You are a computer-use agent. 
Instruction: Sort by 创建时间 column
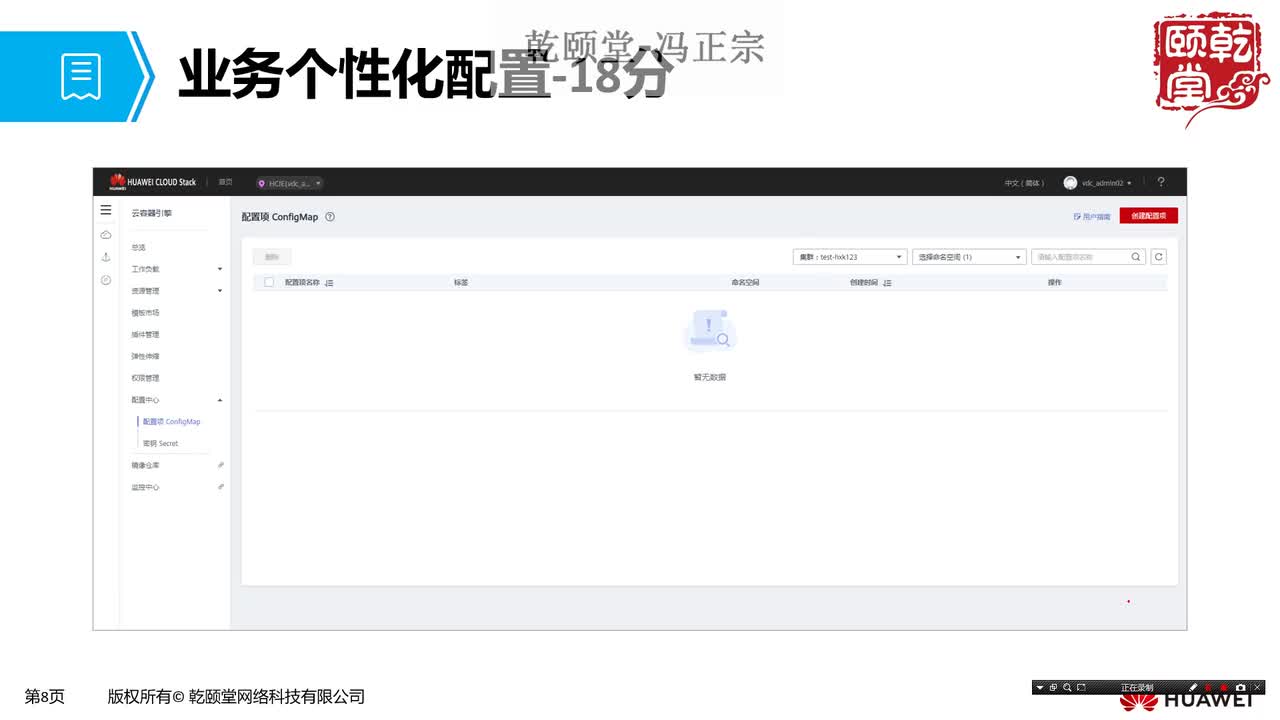(887, 283)
